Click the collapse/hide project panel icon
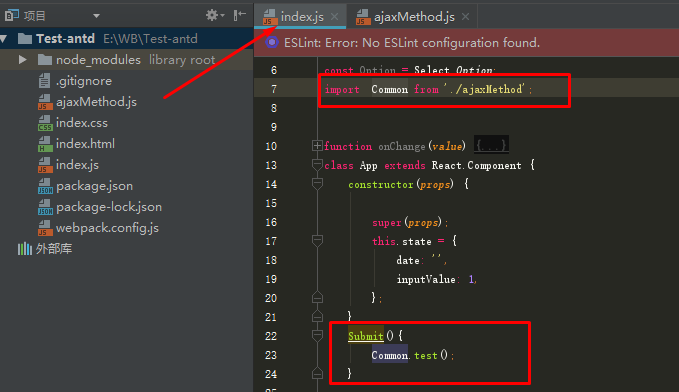 click(239, 16)
